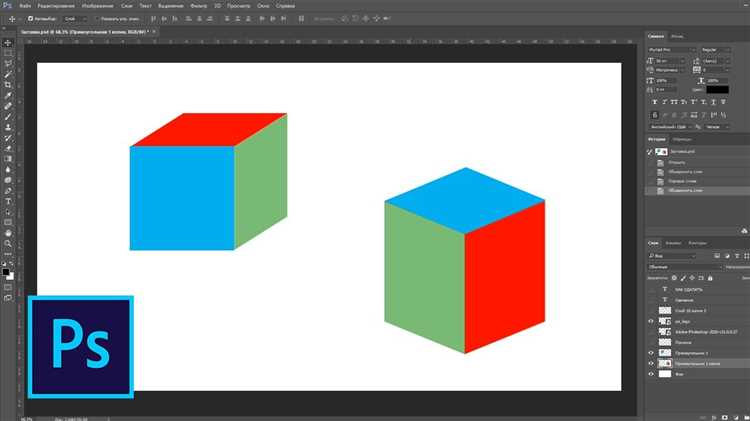Select the Clone Stamp tool
The width and height of the screenshot is (750, 421).
coord(8,127)
